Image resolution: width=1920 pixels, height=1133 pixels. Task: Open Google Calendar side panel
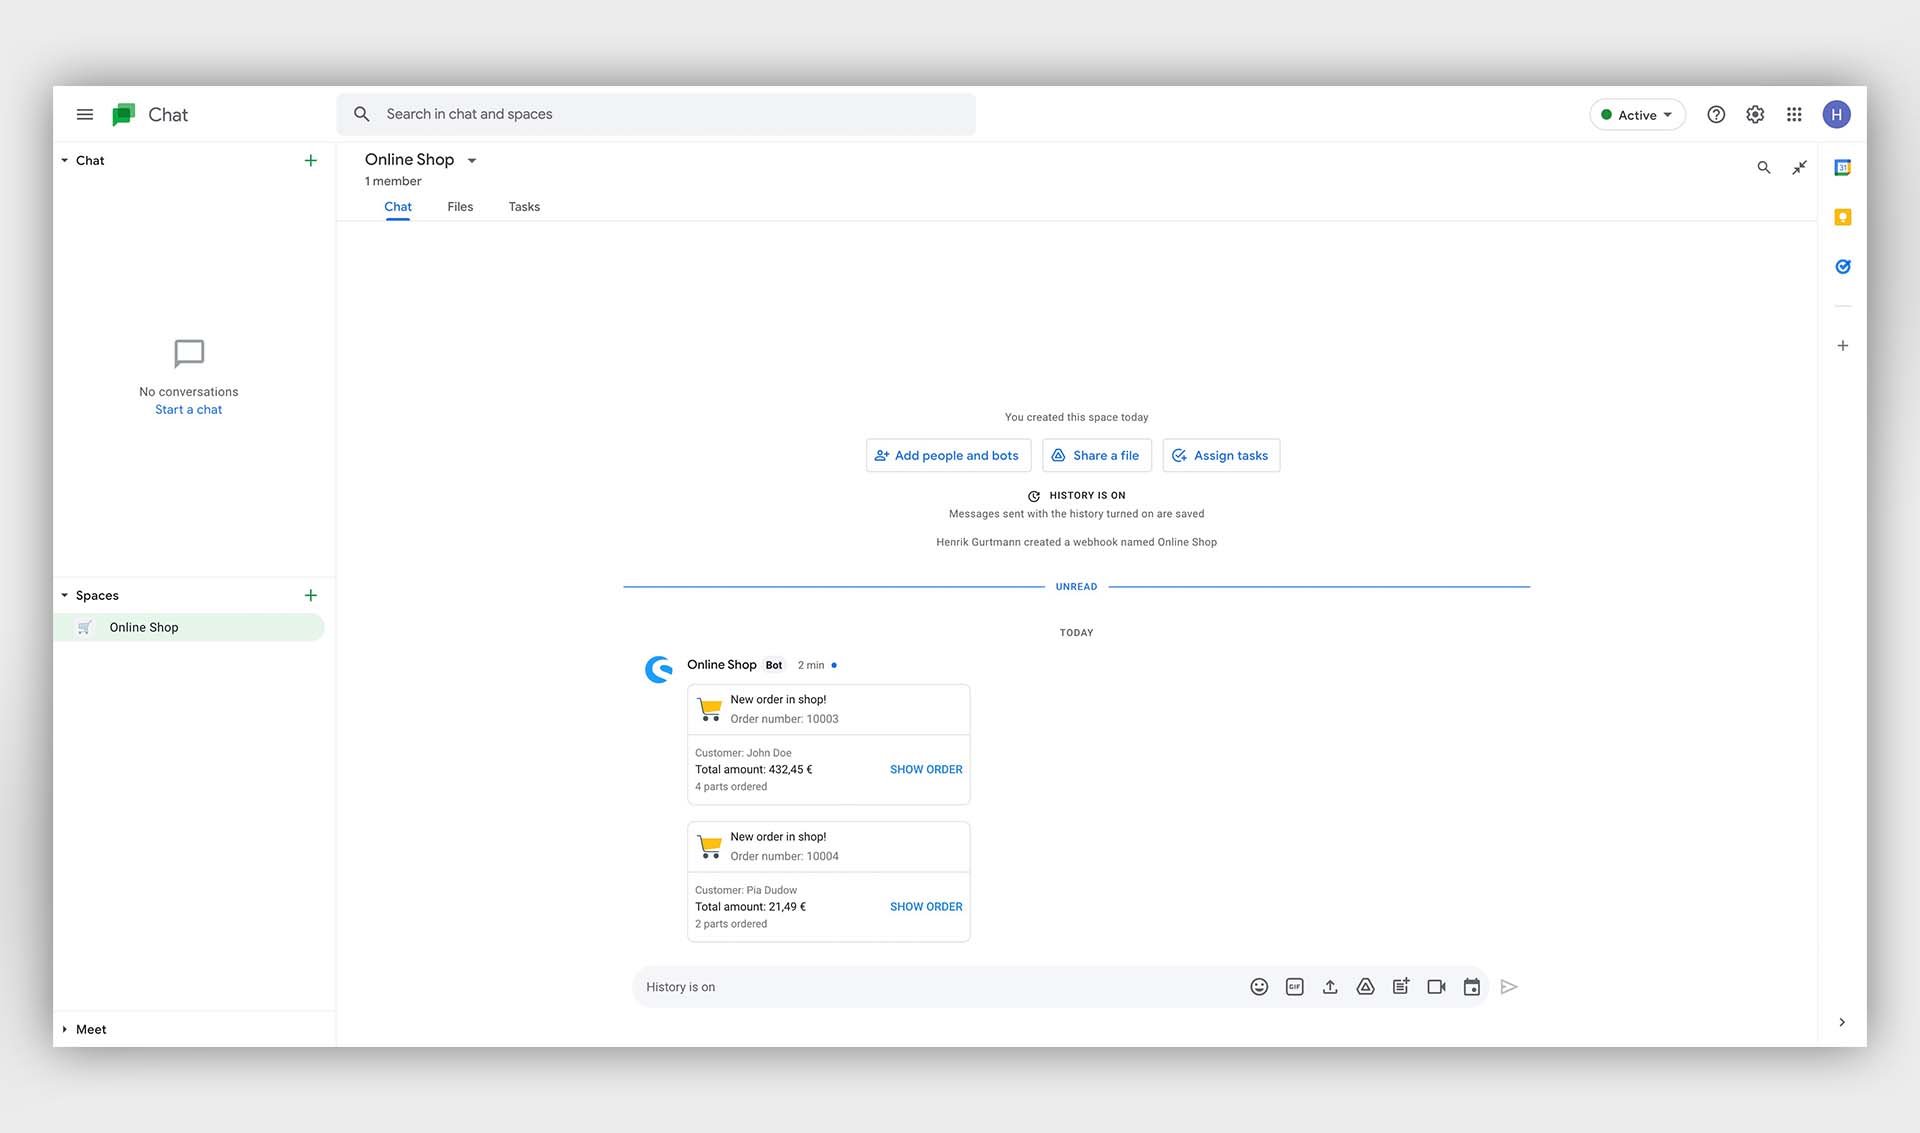coord(1842,168)
